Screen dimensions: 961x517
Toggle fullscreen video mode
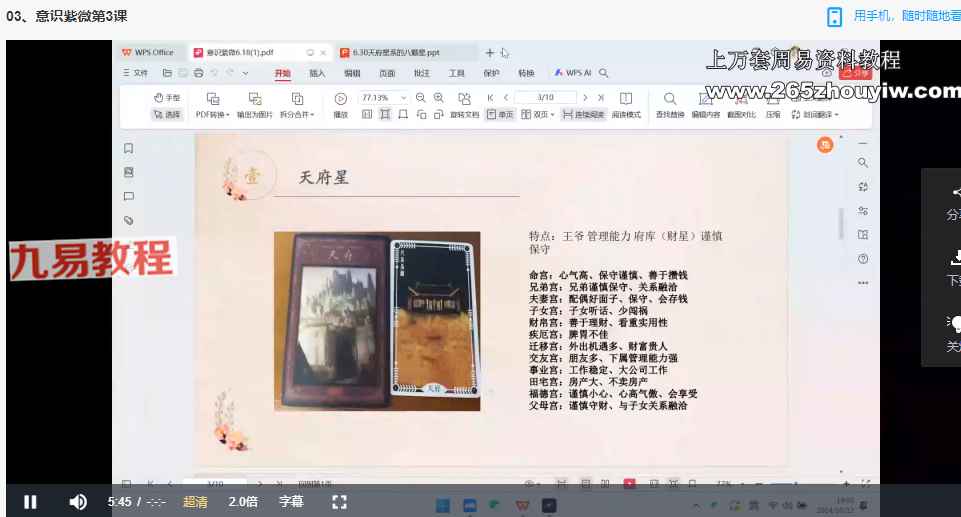coord(338,502)
